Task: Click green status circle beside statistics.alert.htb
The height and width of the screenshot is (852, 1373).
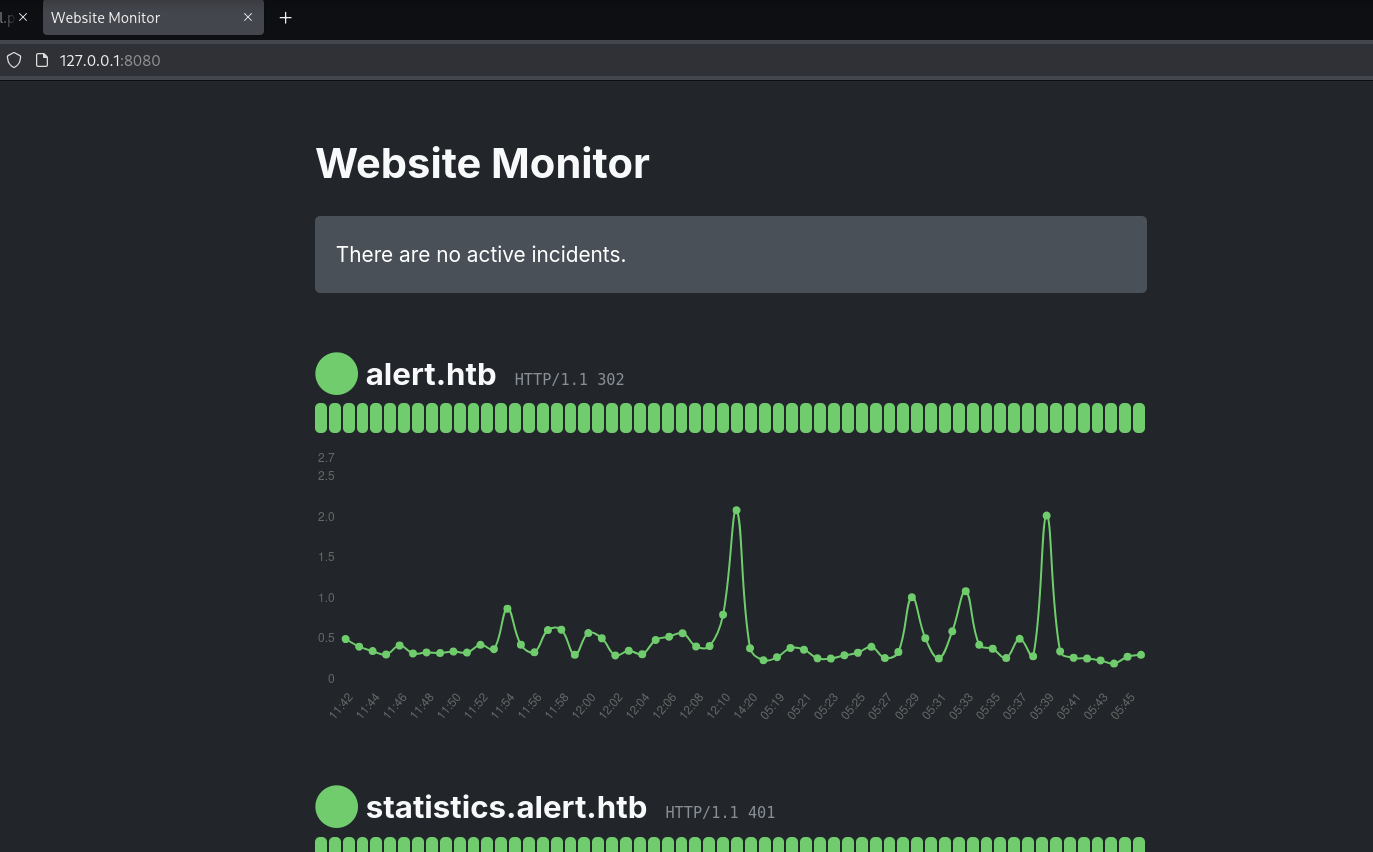Action: point(336,806)
